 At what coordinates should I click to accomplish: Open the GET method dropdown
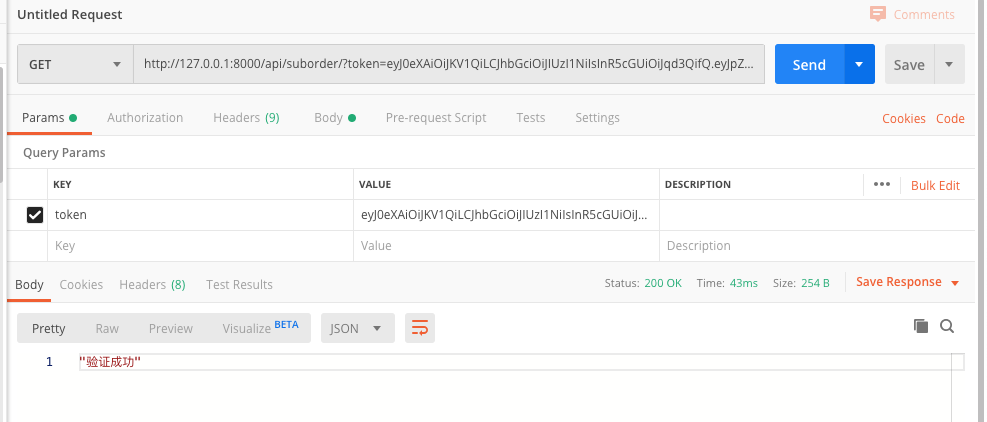tap(75, 64)
